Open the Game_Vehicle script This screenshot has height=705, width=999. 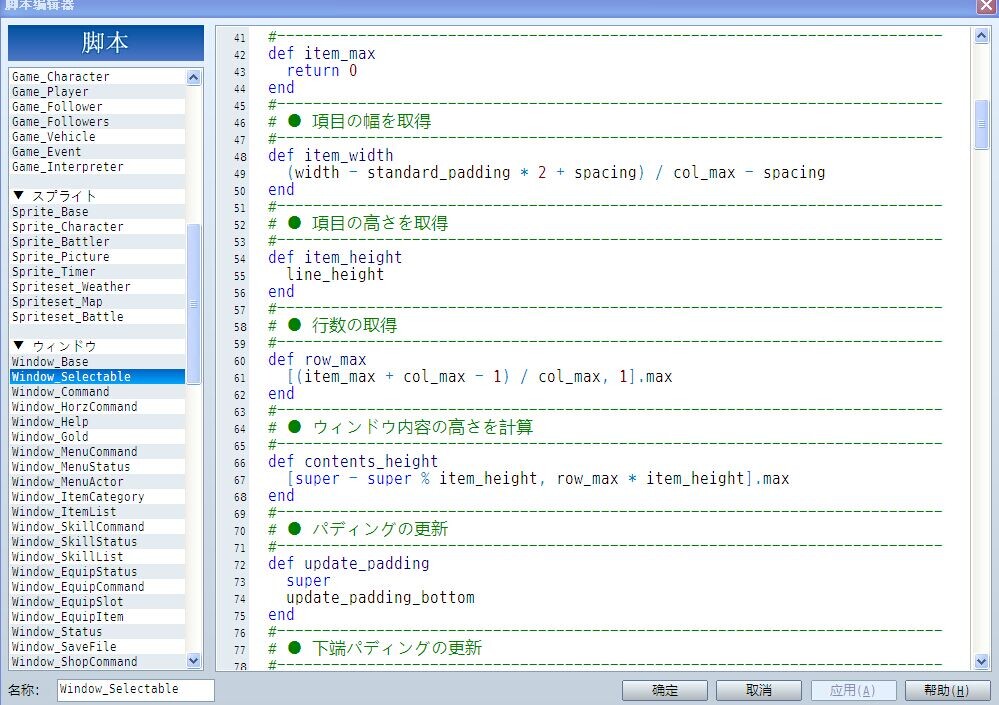[98, 137]
